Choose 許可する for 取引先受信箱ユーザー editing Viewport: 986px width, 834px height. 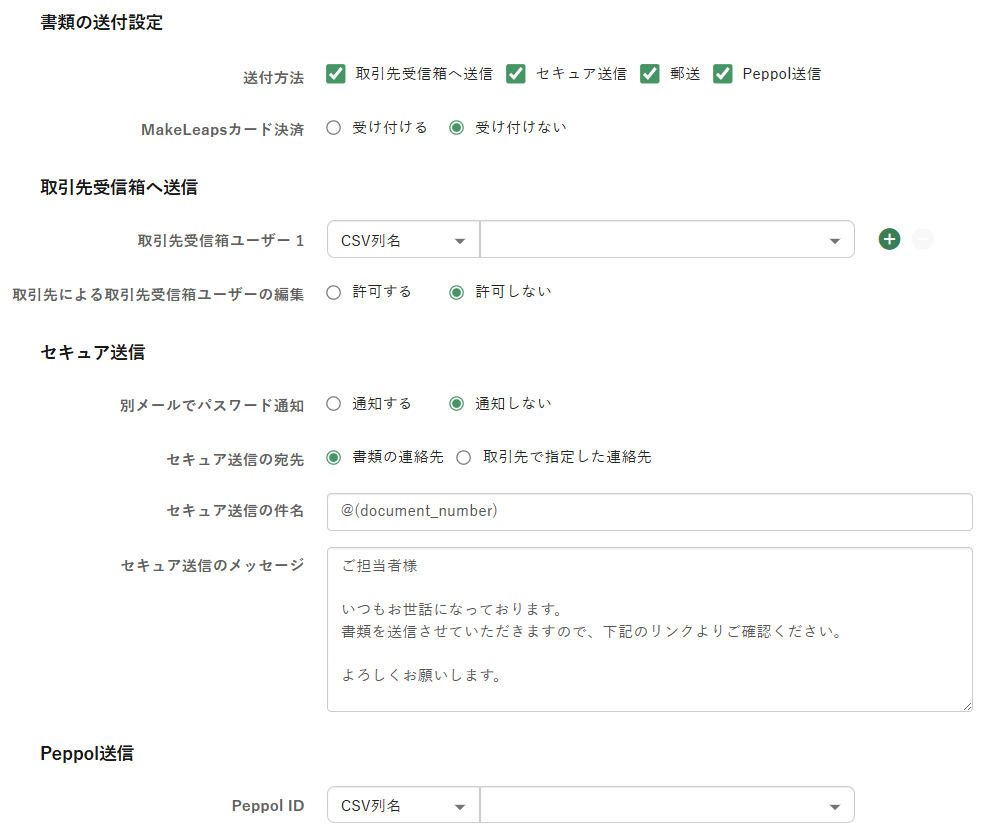pyautogui.click(x=334, y=292)
